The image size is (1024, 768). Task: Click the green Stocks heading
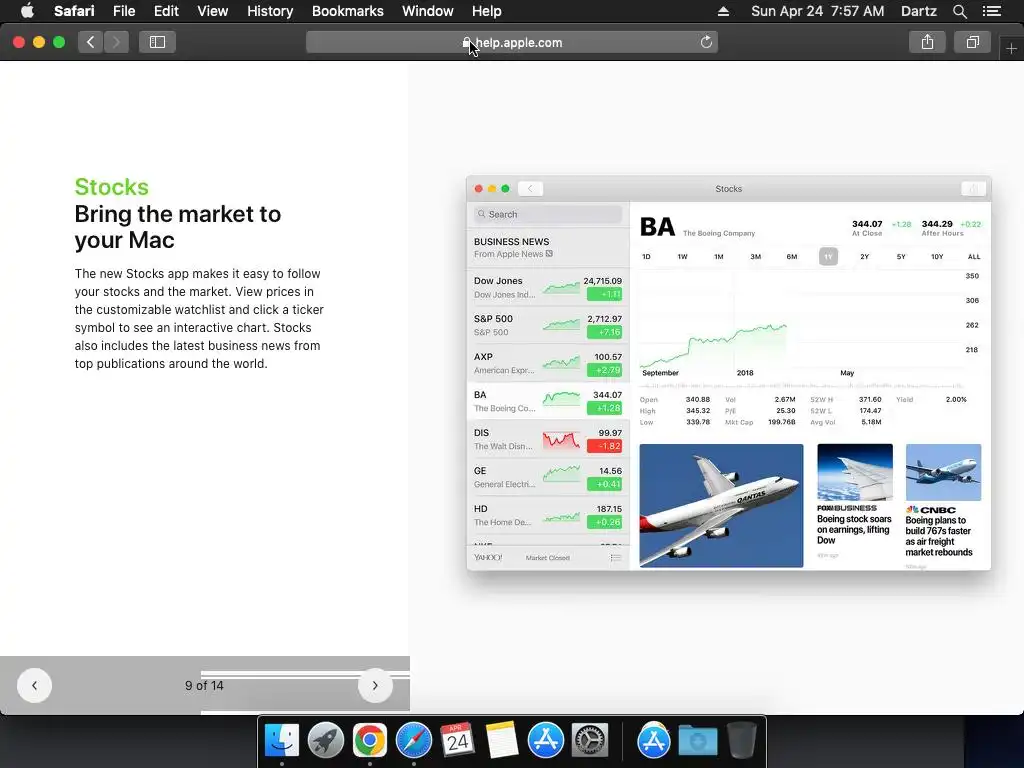pyautogui.click(x=112, y=187)
